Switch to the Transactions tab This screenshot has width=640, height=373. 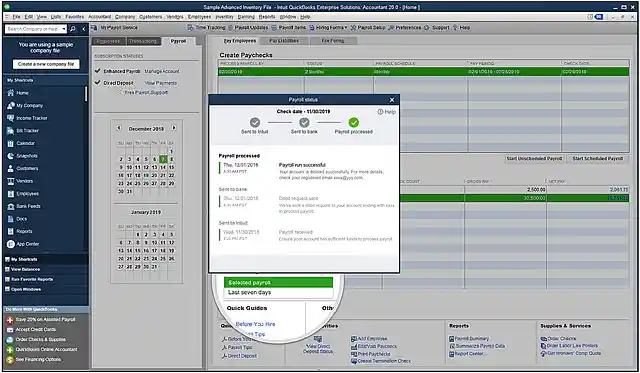143,41
